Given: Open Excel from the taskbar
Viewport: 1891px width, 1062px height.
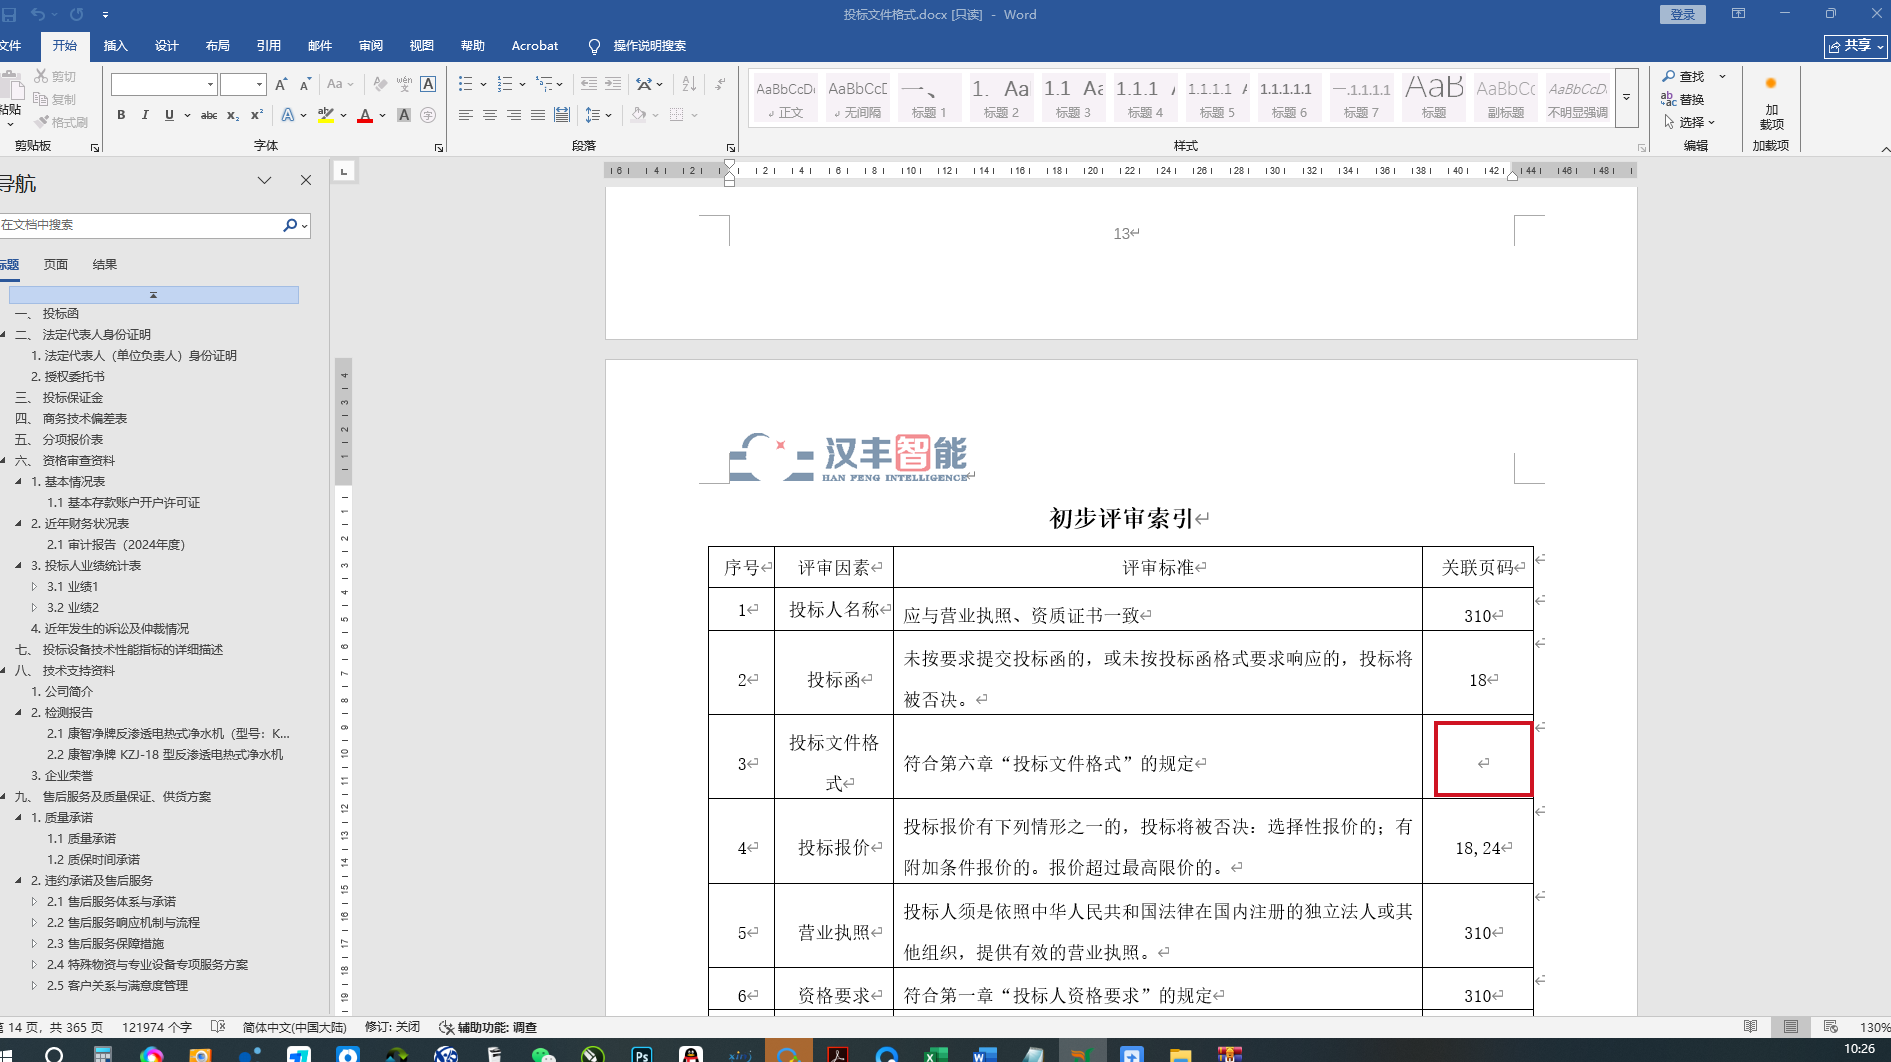Looking at the screenshot, I should (935, 1054).
